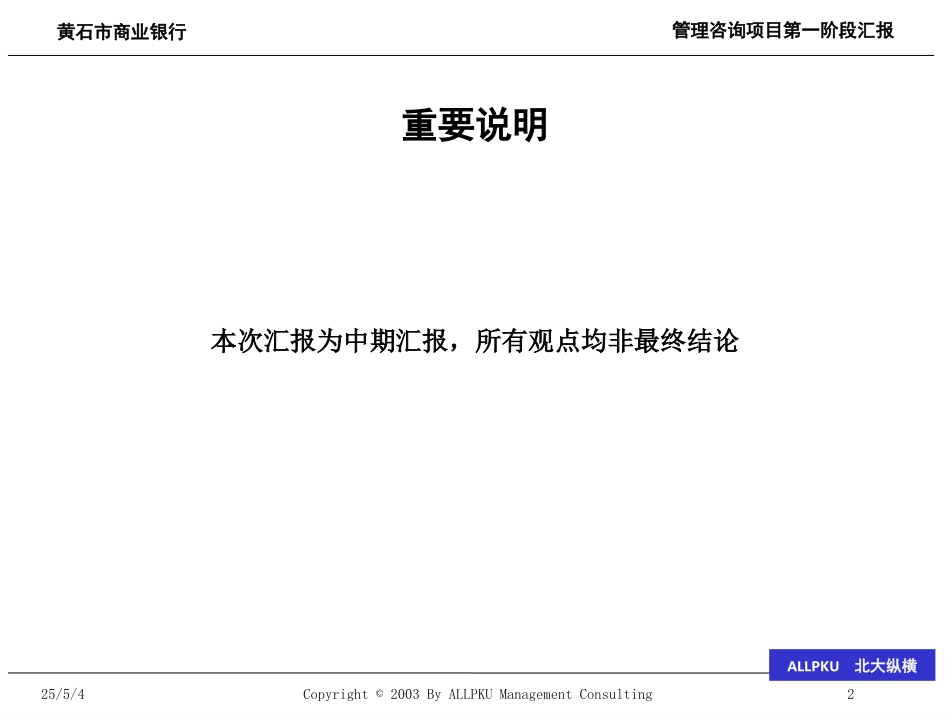Select the slide title 重要说明
The image size is (950, 713).
coord(475,125)
